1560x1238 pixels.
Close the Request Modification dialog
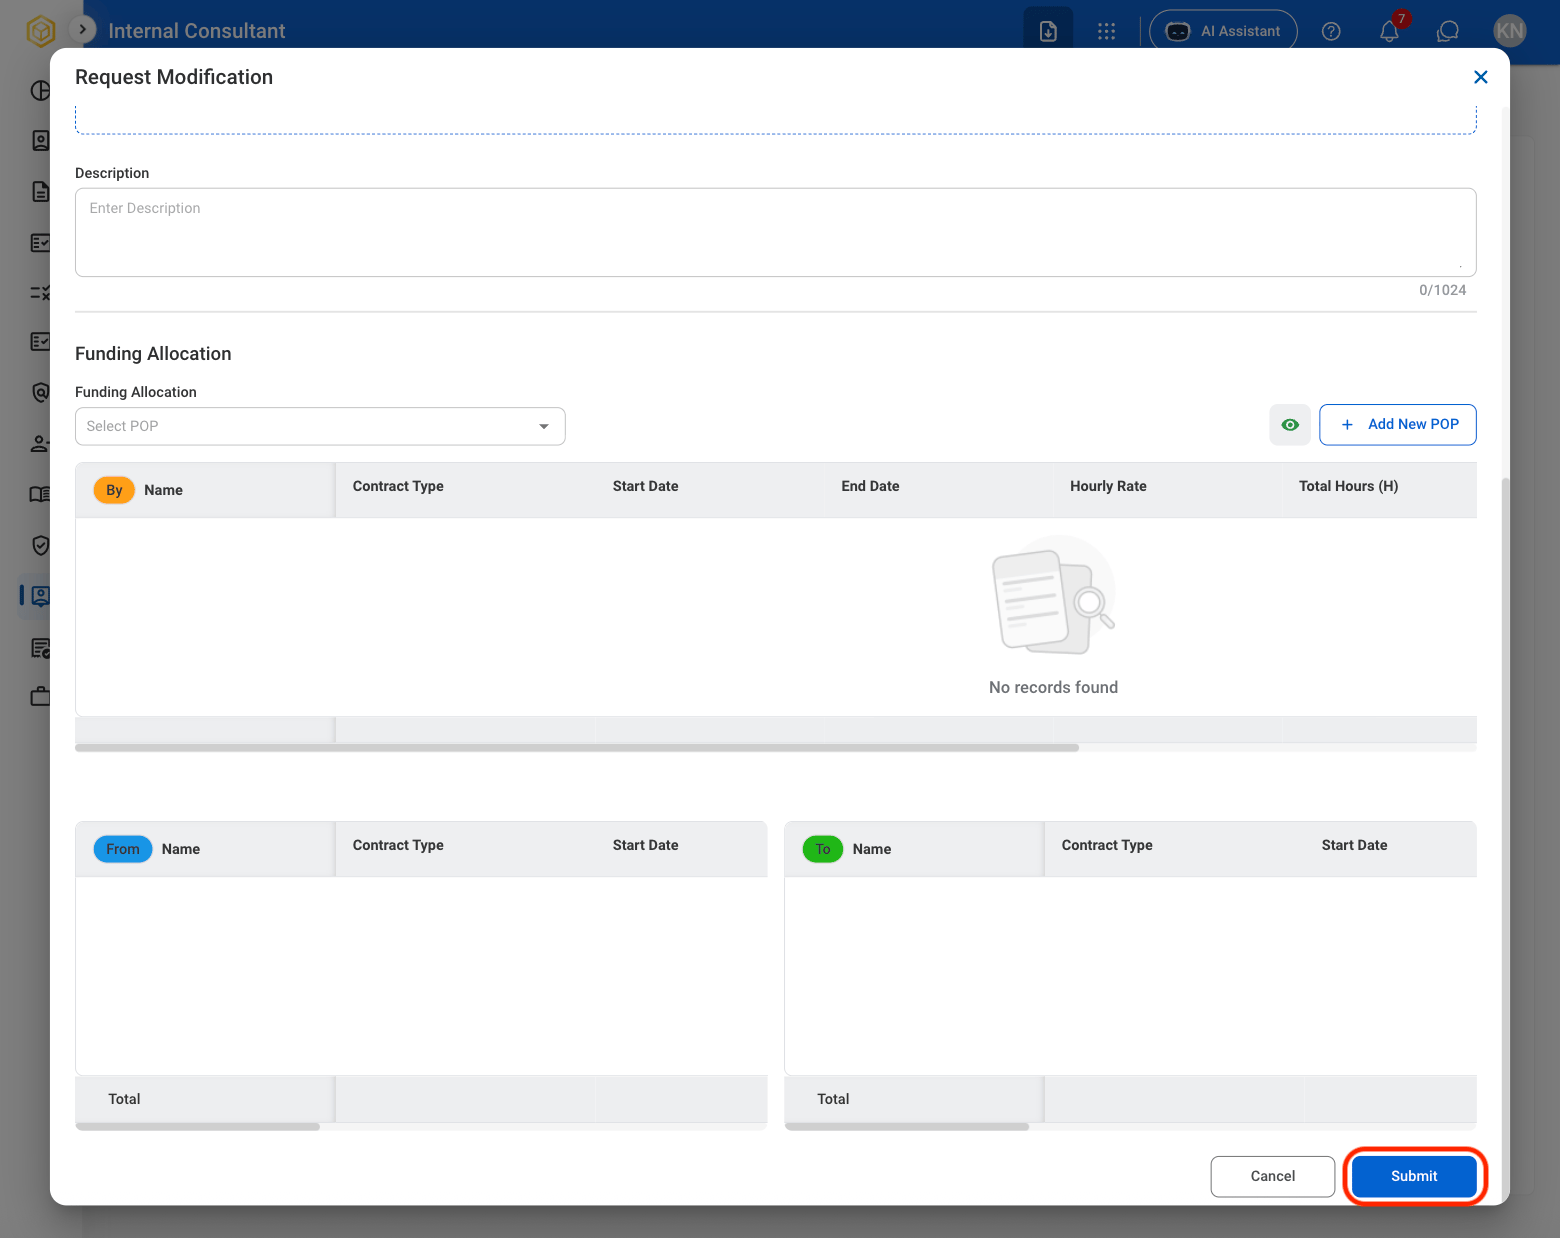coord(1481,77)
